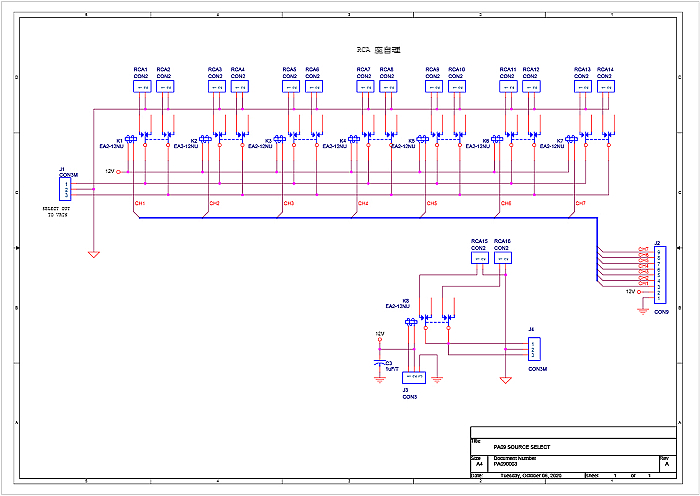Select the CH4 net label
This screenshot has width=700, height=496.
(x=362, y=203)
